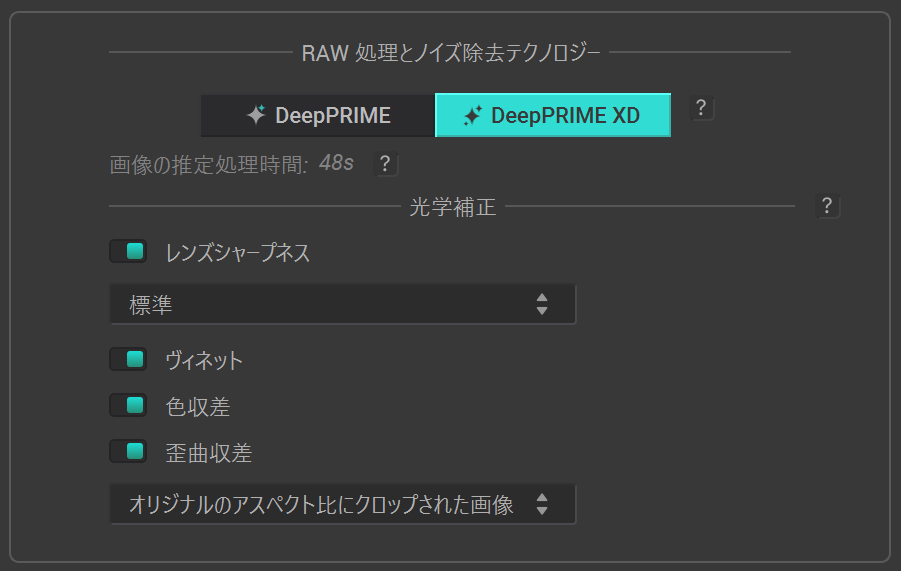Disable the レンズシャープネス switch
Image resolution: width=901 pixels, height=571 pixels.
click(x=128, y=252)
